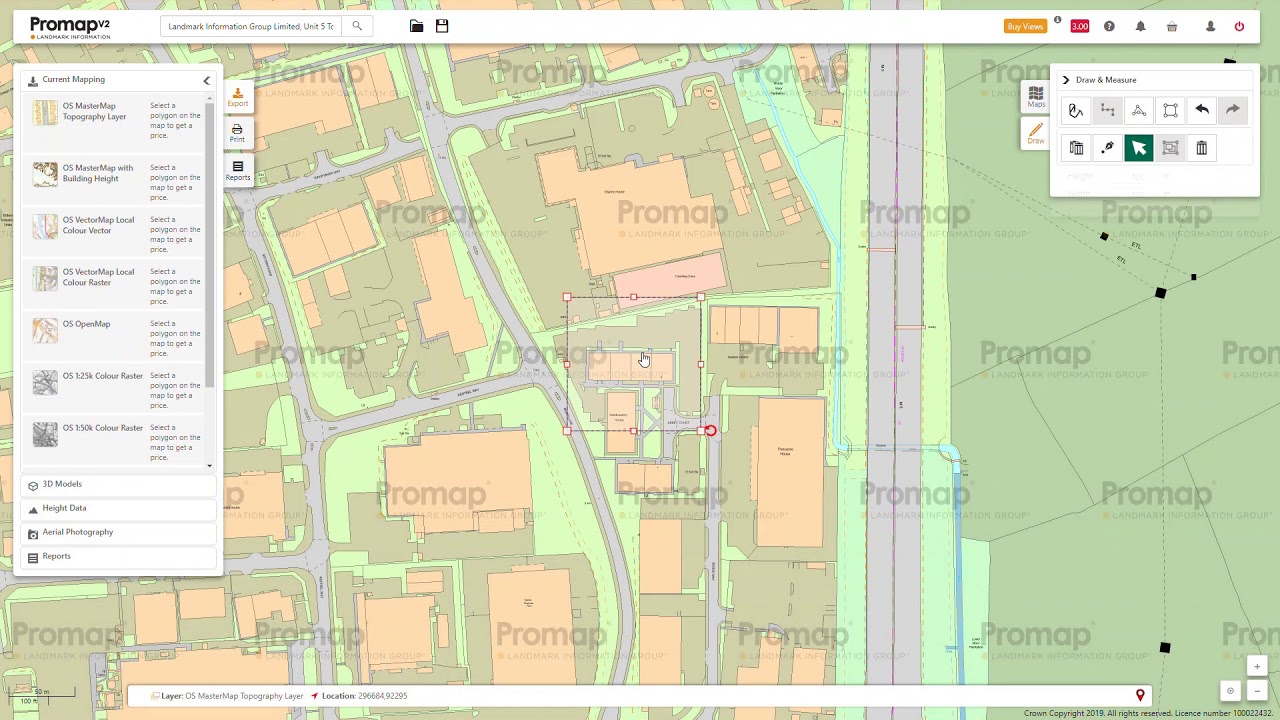Image resolution: width=1280 pixels, height=720 pixels.
Task: Click the resize shape tool
Action: tap(1170, 148)
